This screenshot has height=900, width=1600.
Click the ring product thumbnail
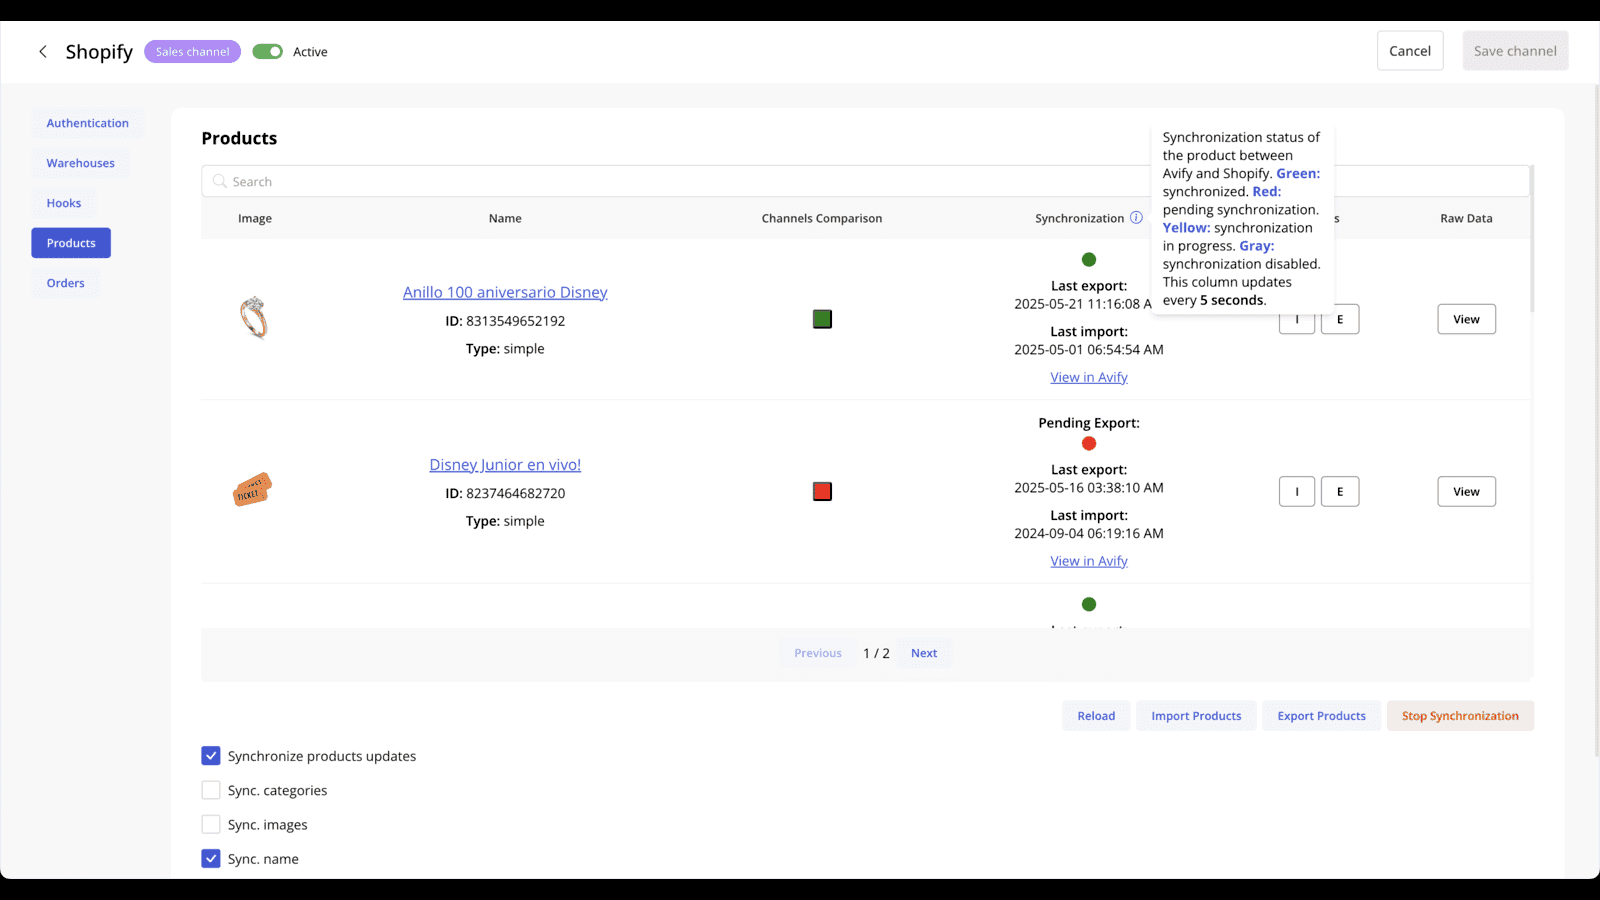(x=253, y=317)
